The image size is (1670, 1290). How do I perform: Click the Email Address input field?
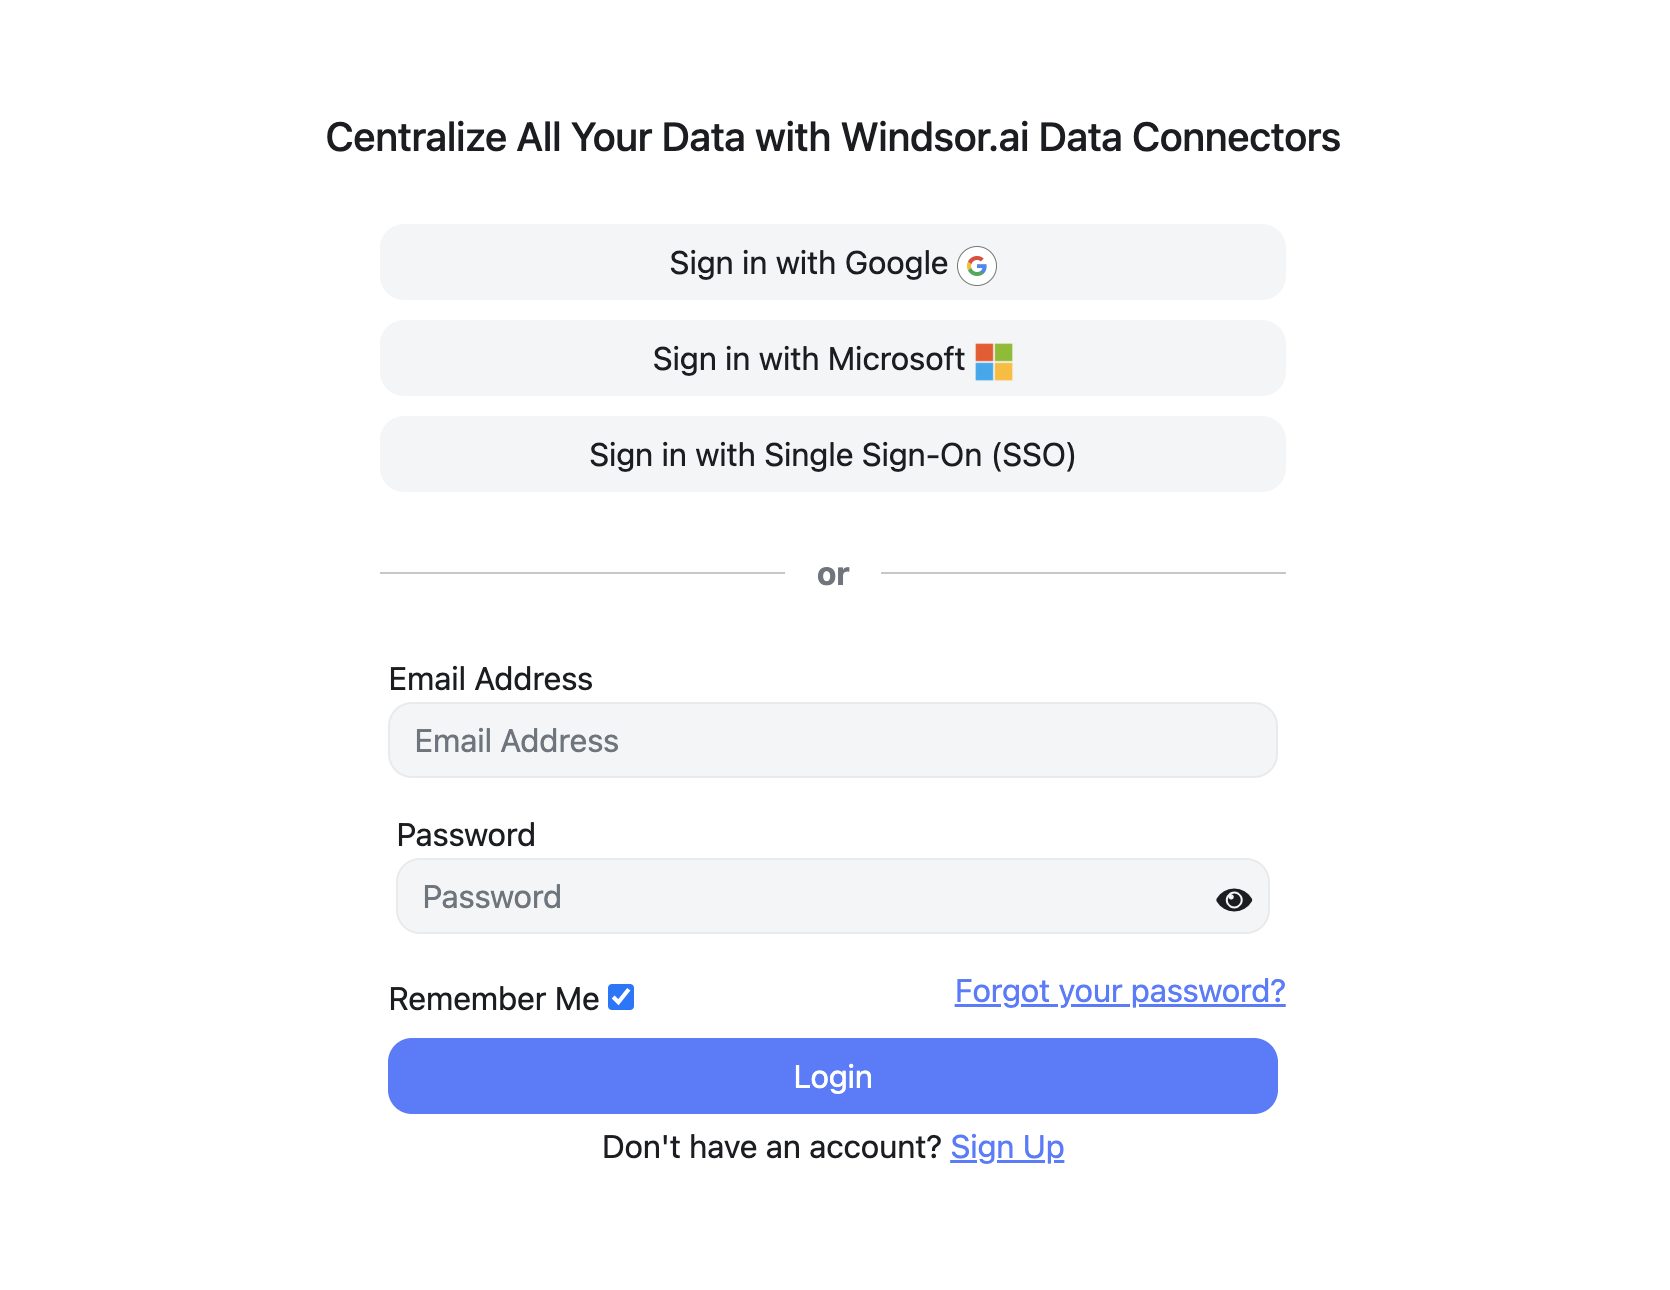pos(832,740)
